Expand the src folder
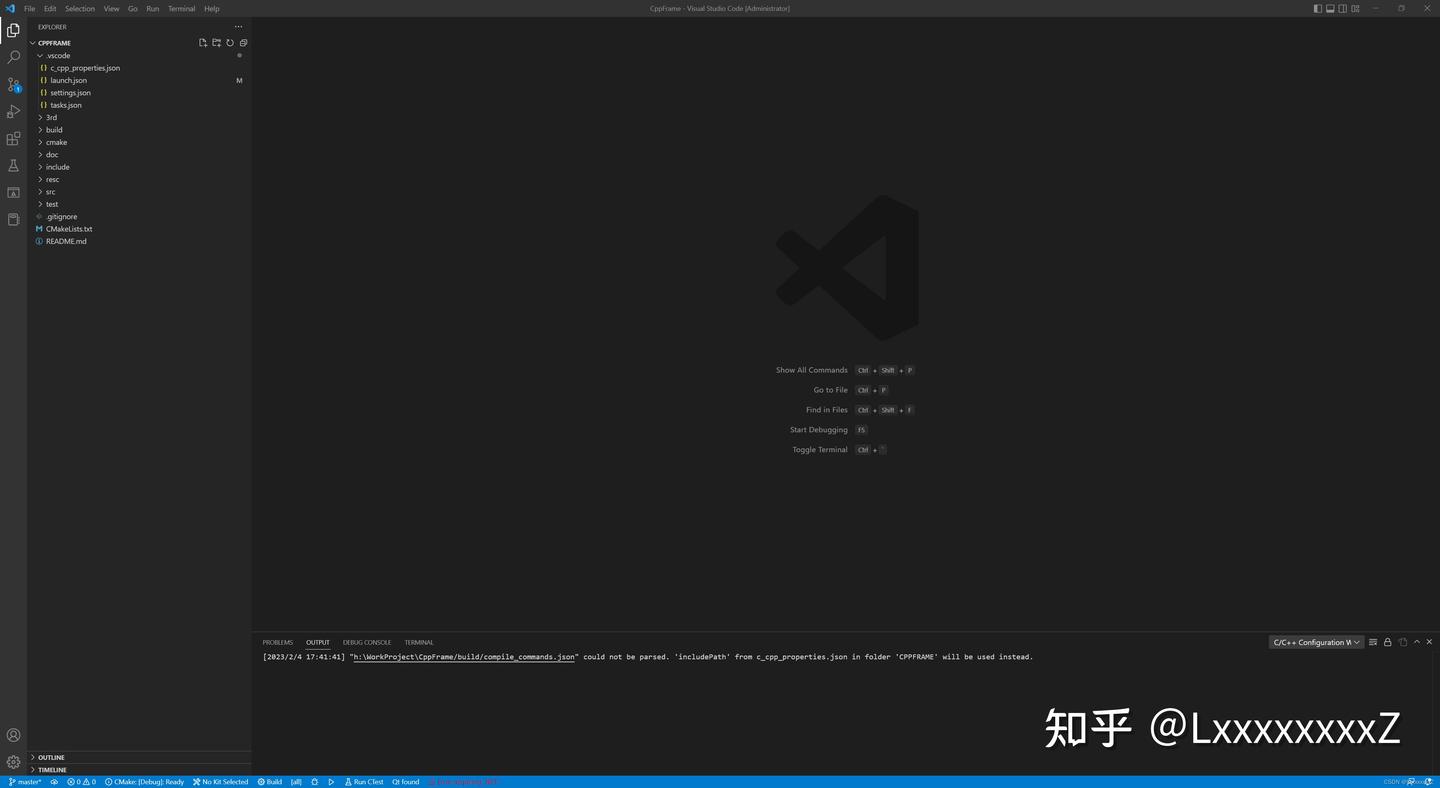Viewport: 1440px width, 788px height. tap(50, 191)
